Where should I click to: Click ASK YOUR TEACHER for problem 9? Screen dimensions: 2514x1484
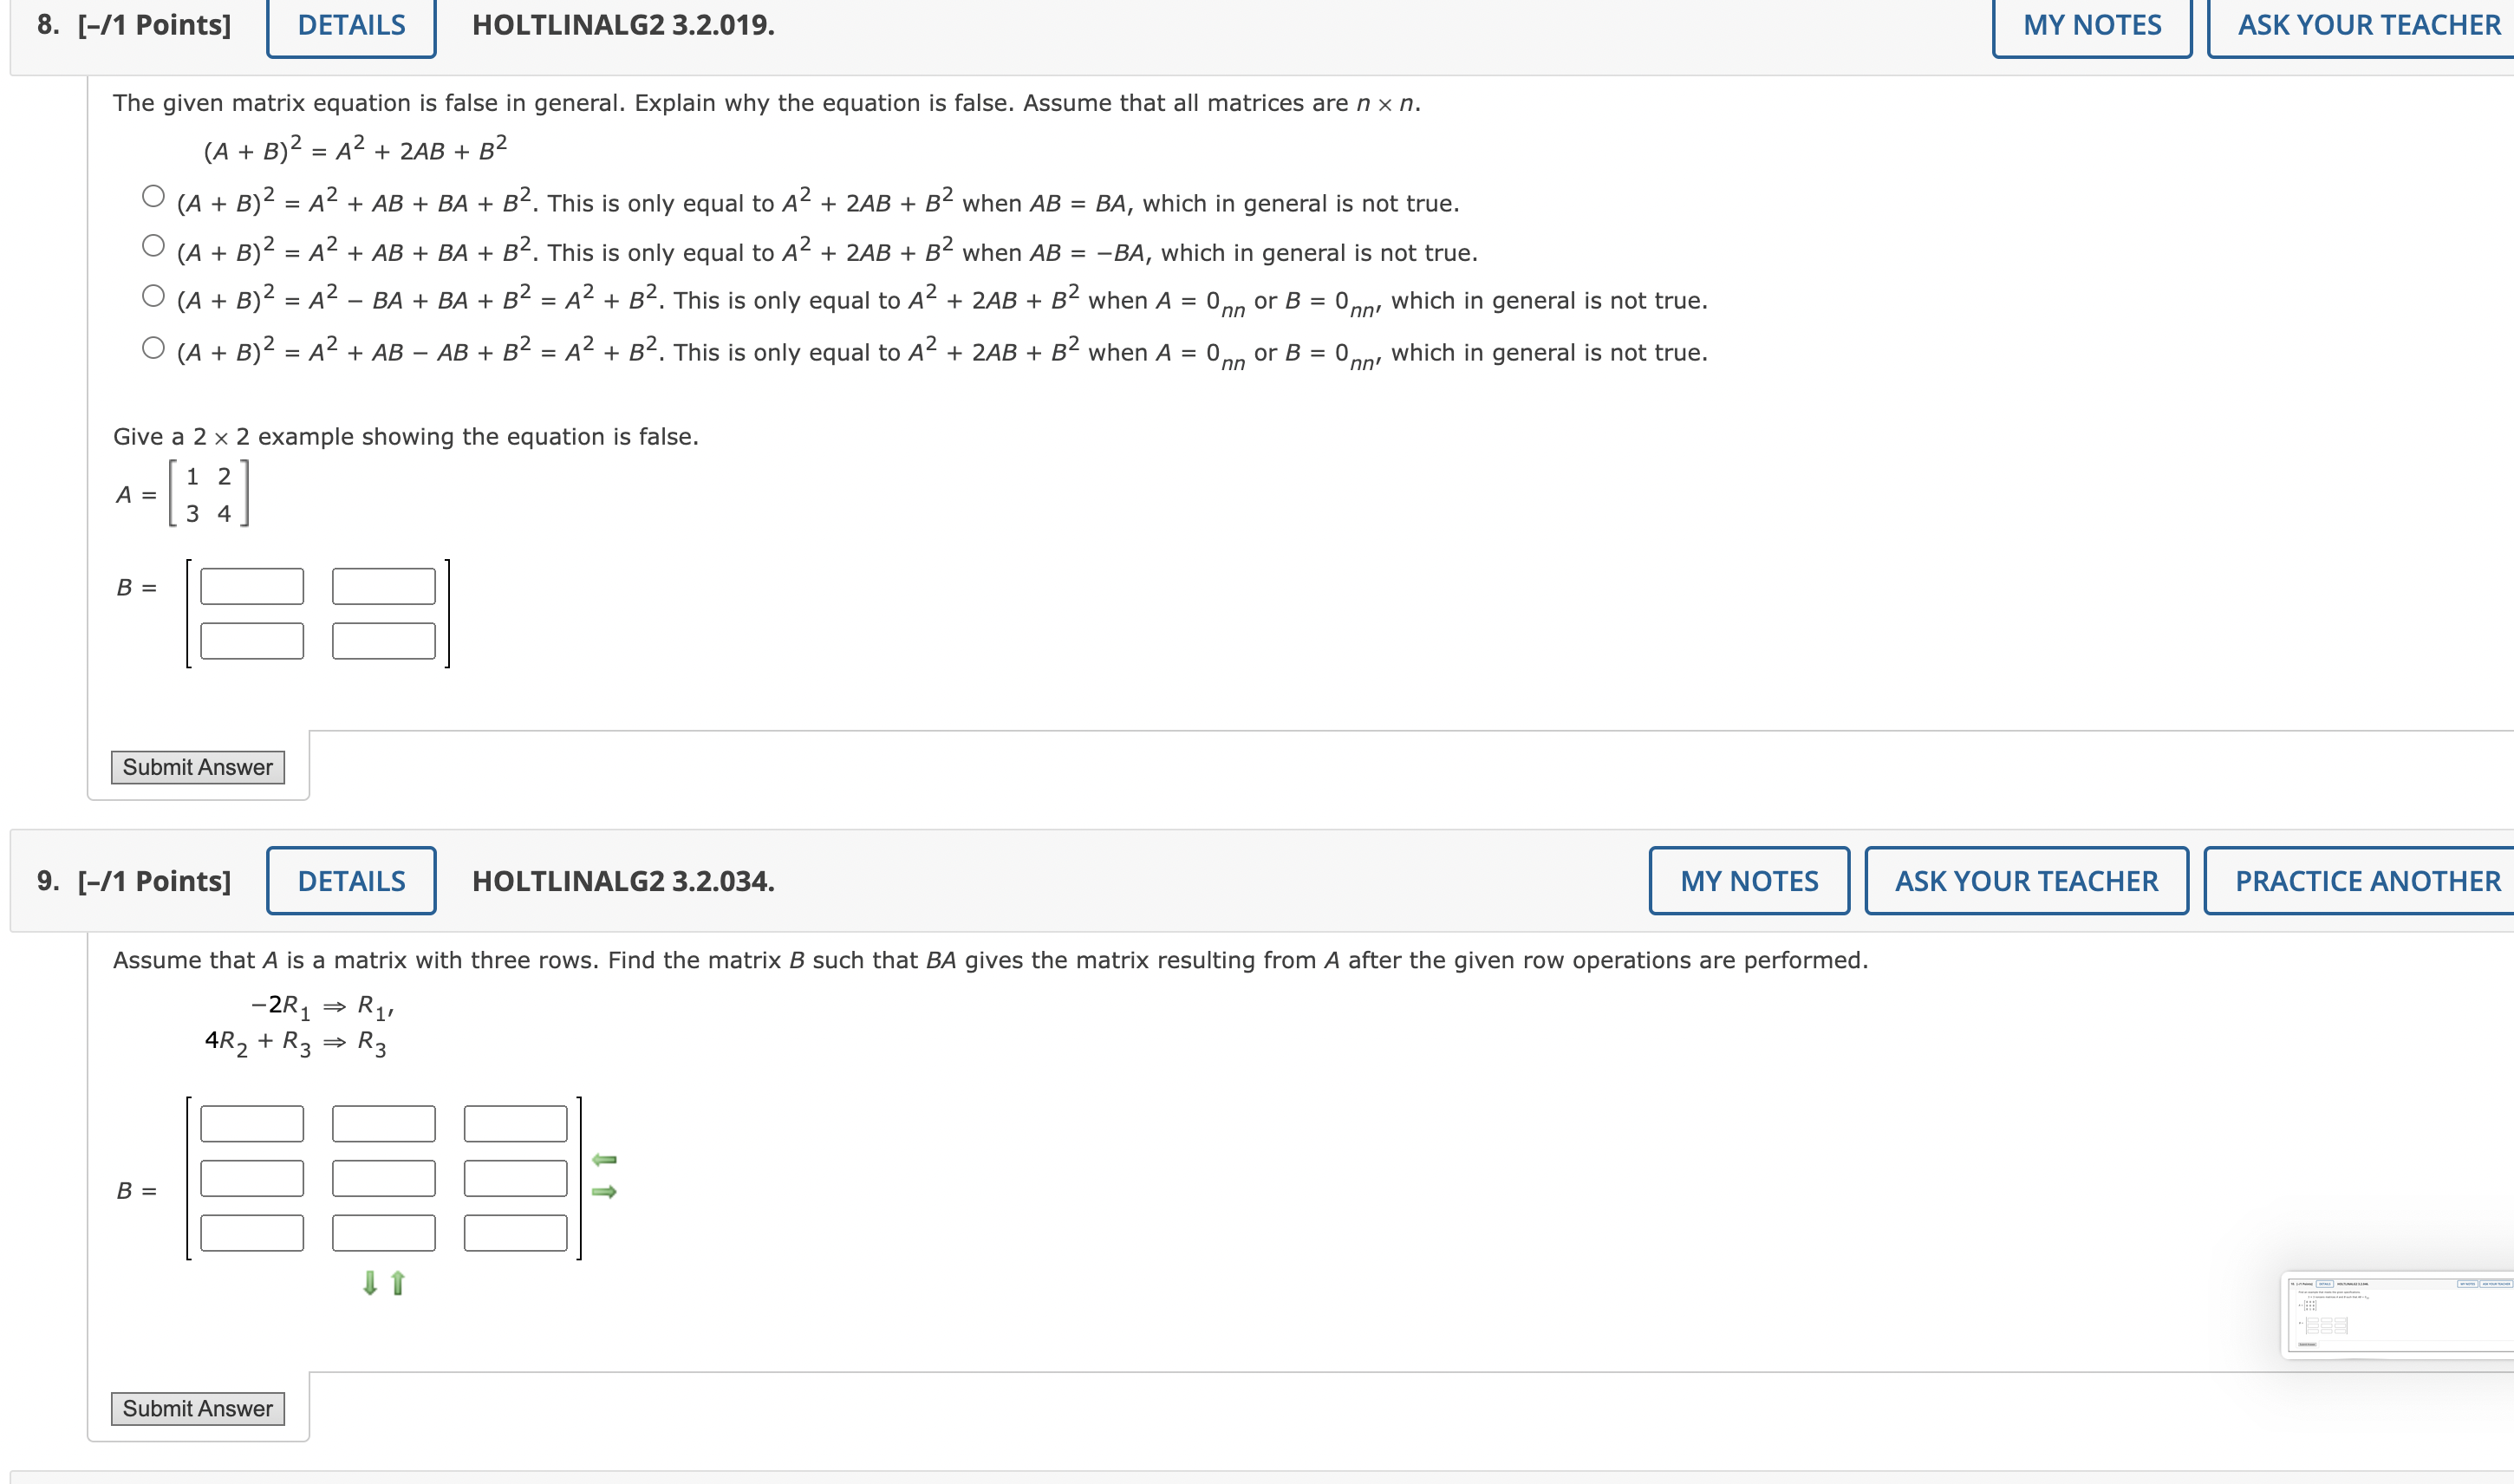coord(2026,880)
